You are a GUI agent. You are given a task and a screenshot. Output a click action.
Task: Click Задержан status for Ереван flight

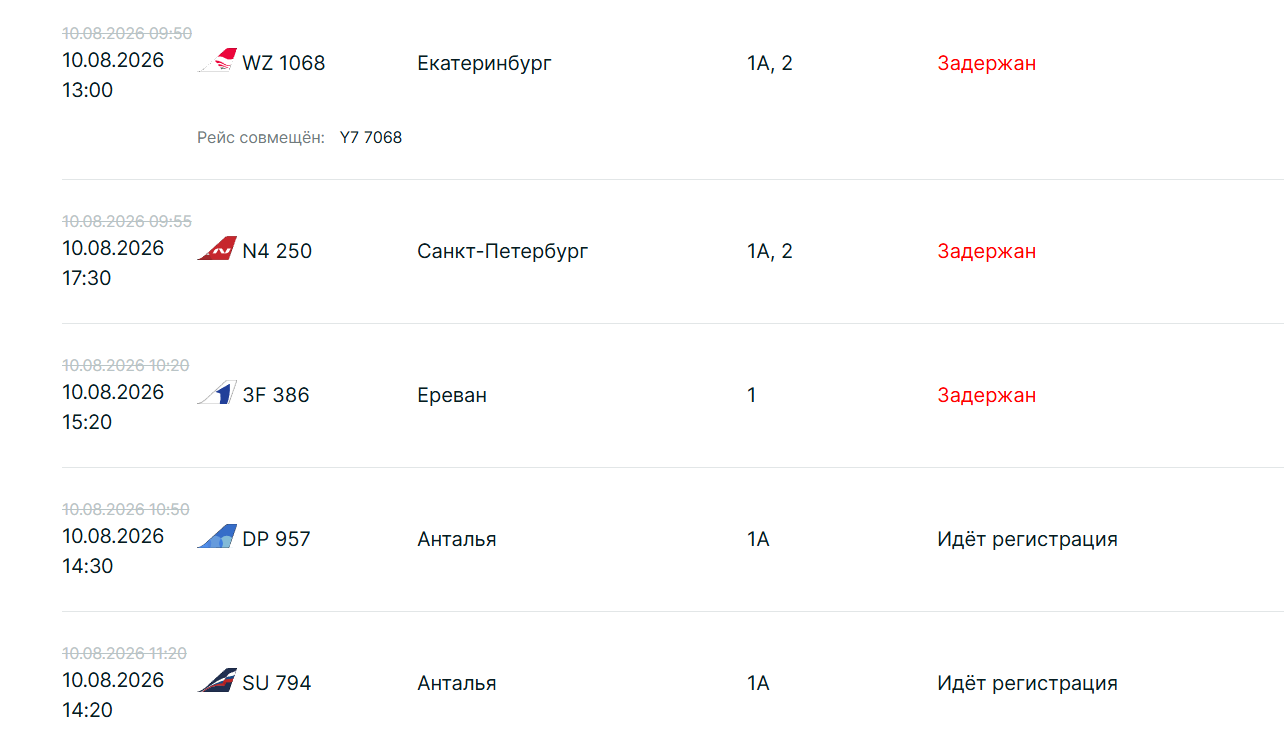click(987, 395)
